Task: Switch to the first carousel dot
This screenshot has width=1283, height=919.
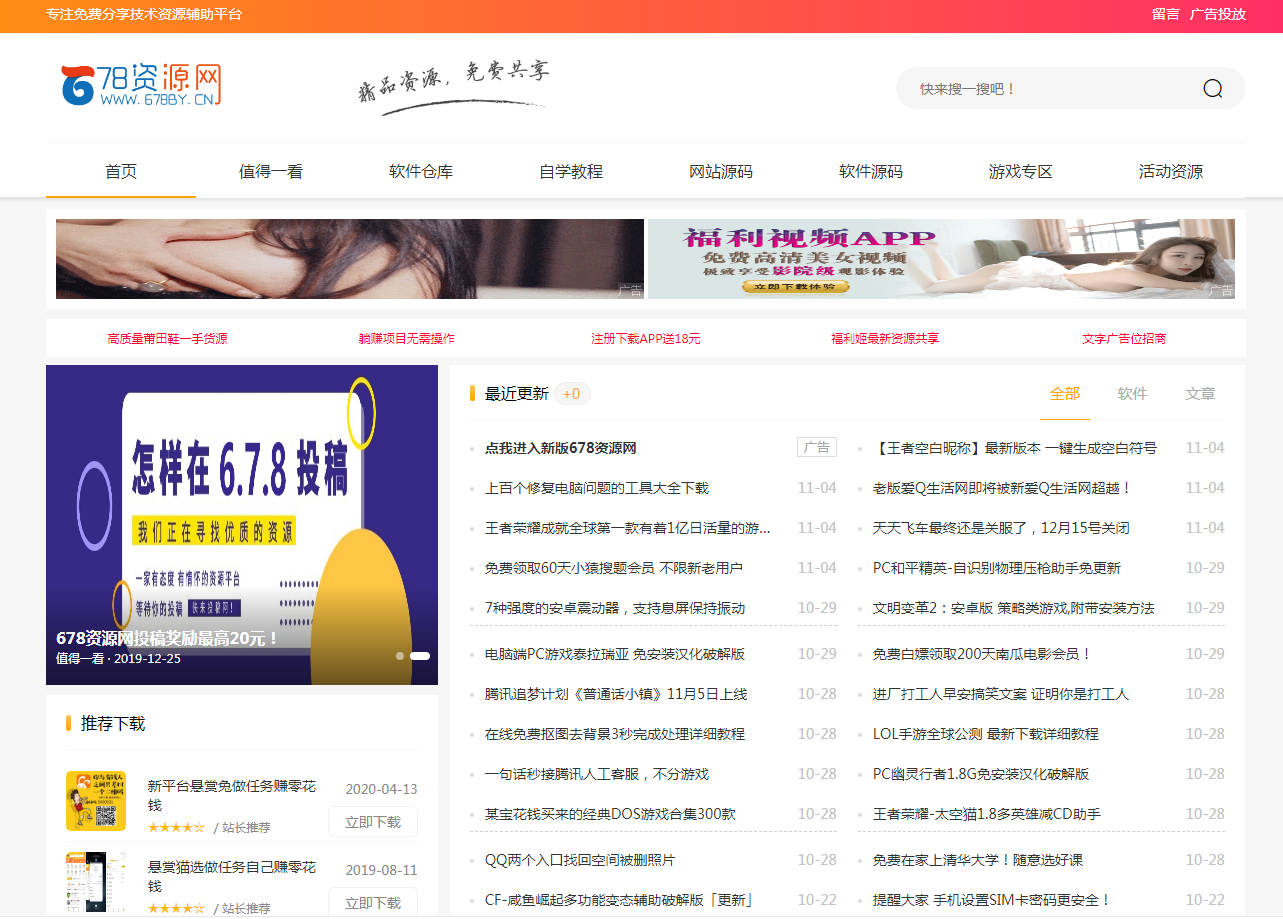Action: [400, 656]
